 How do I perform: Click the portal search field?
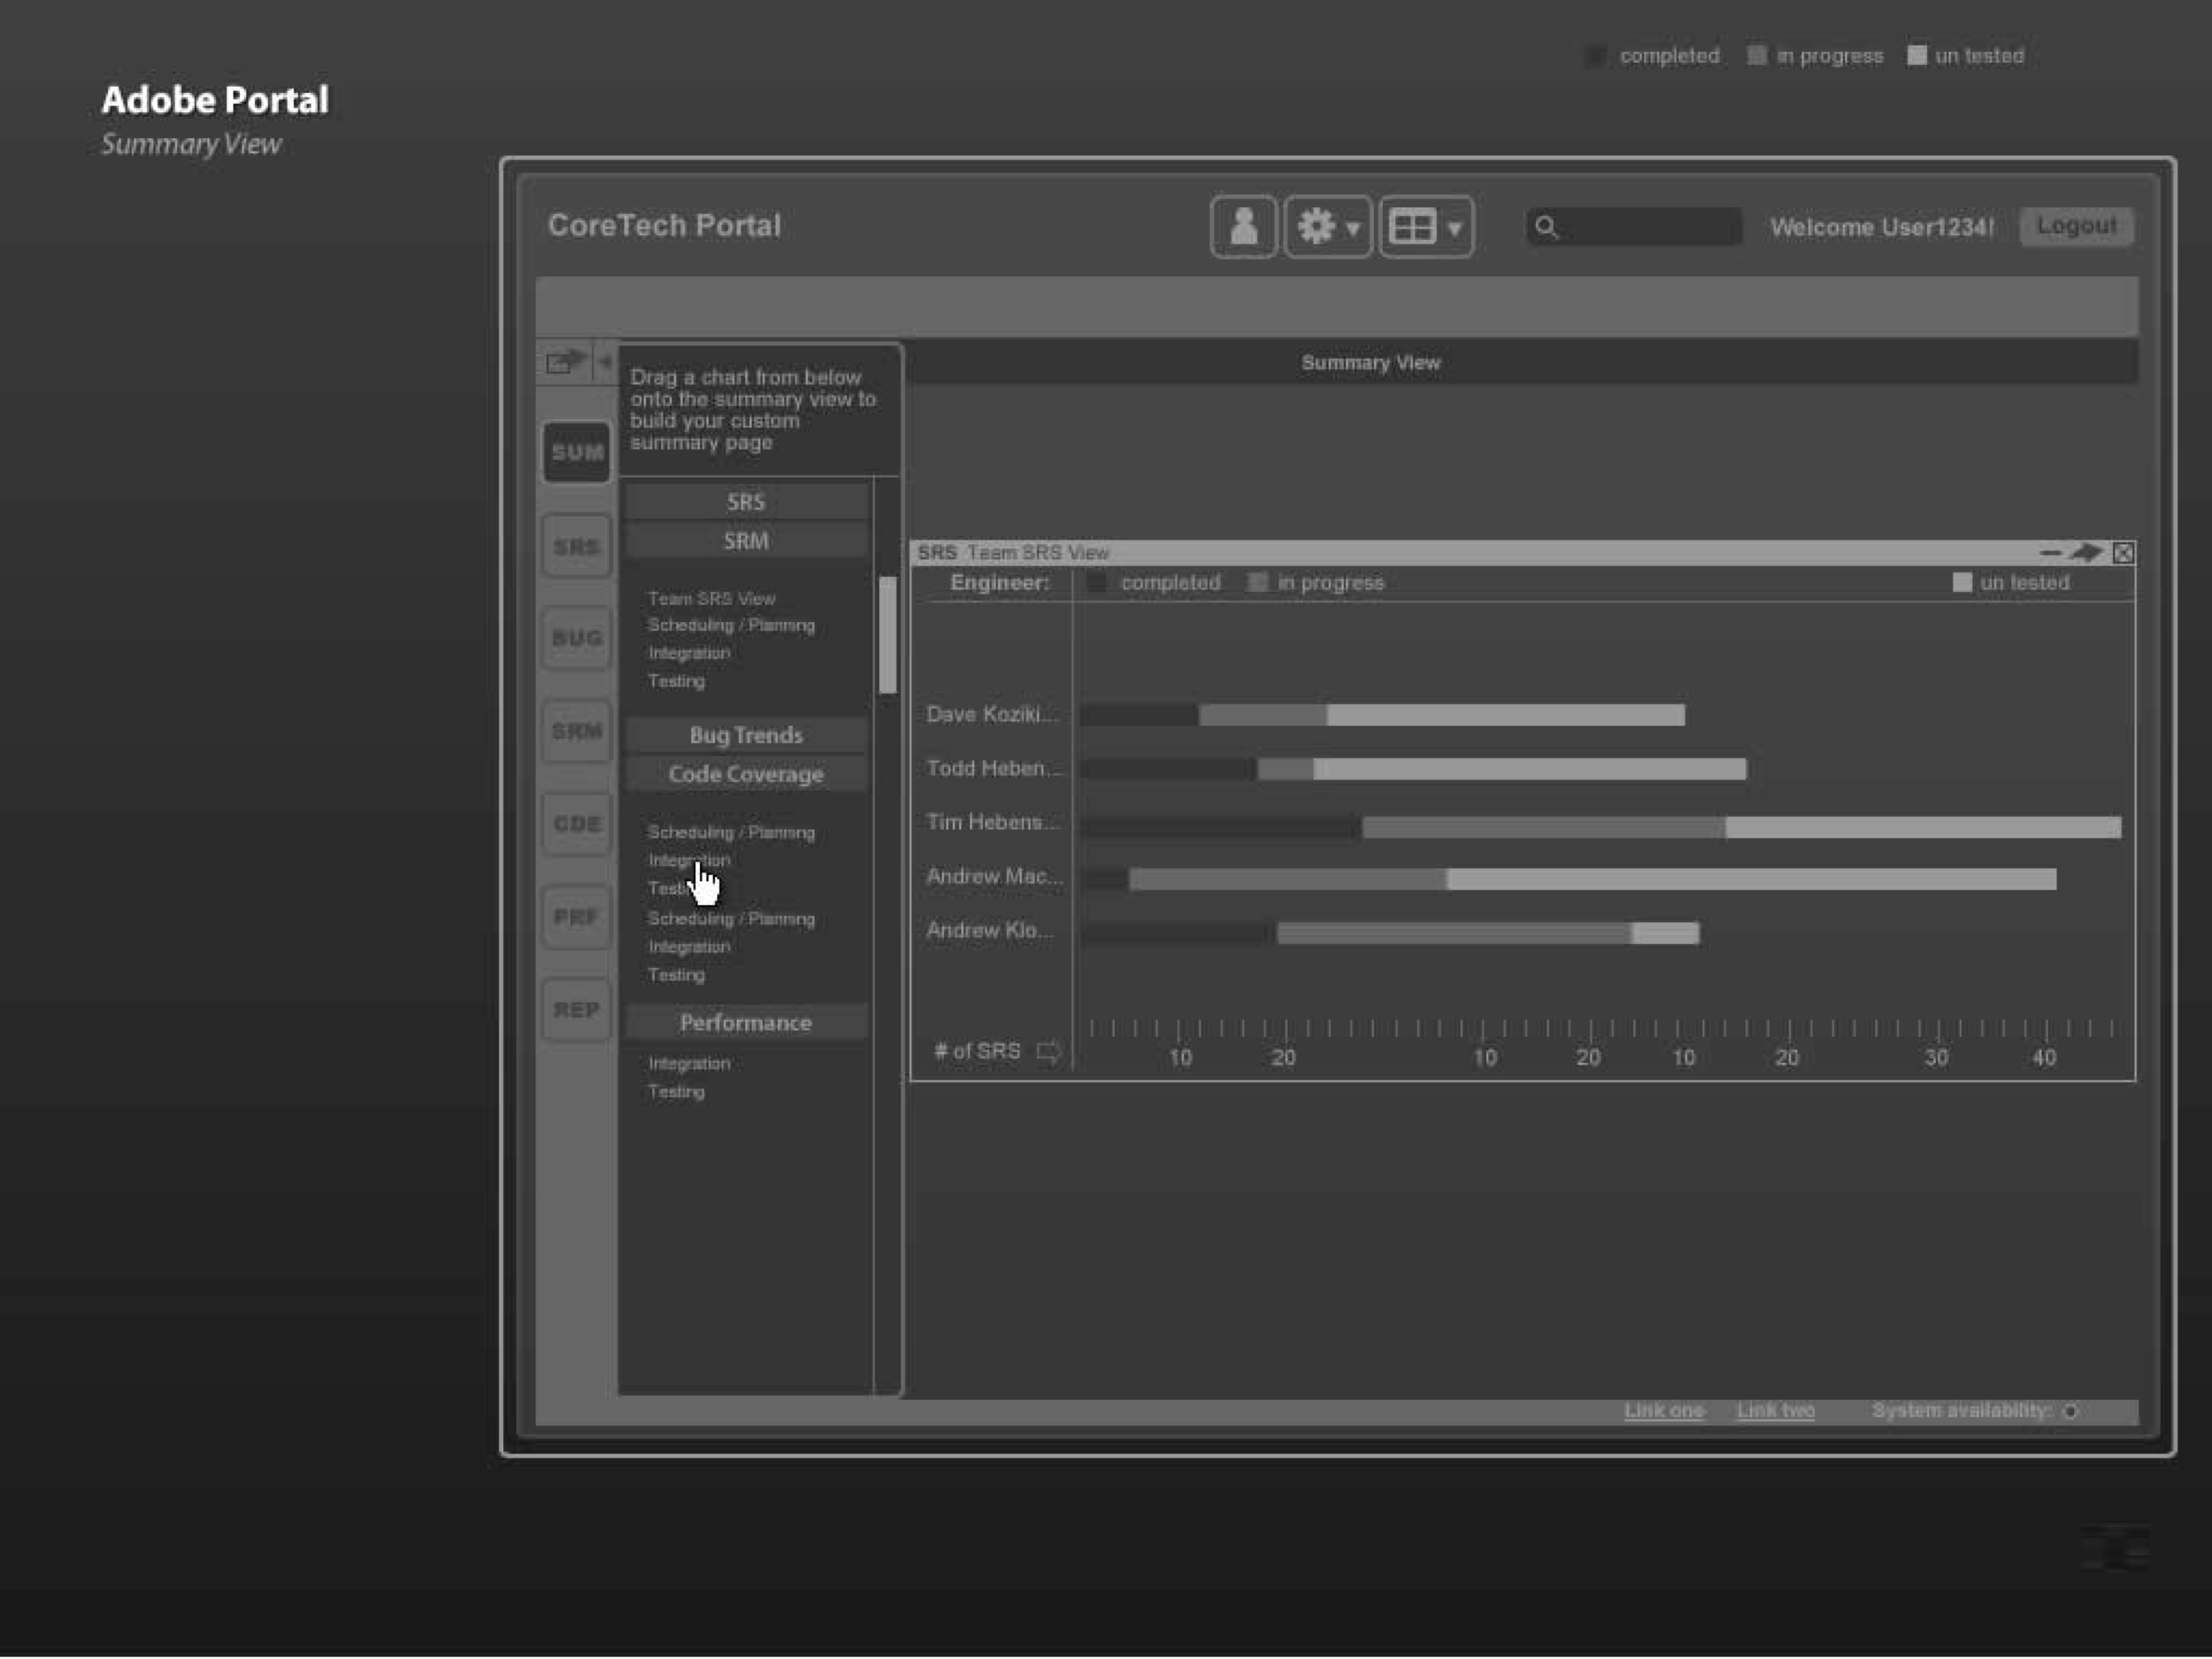1634,227
